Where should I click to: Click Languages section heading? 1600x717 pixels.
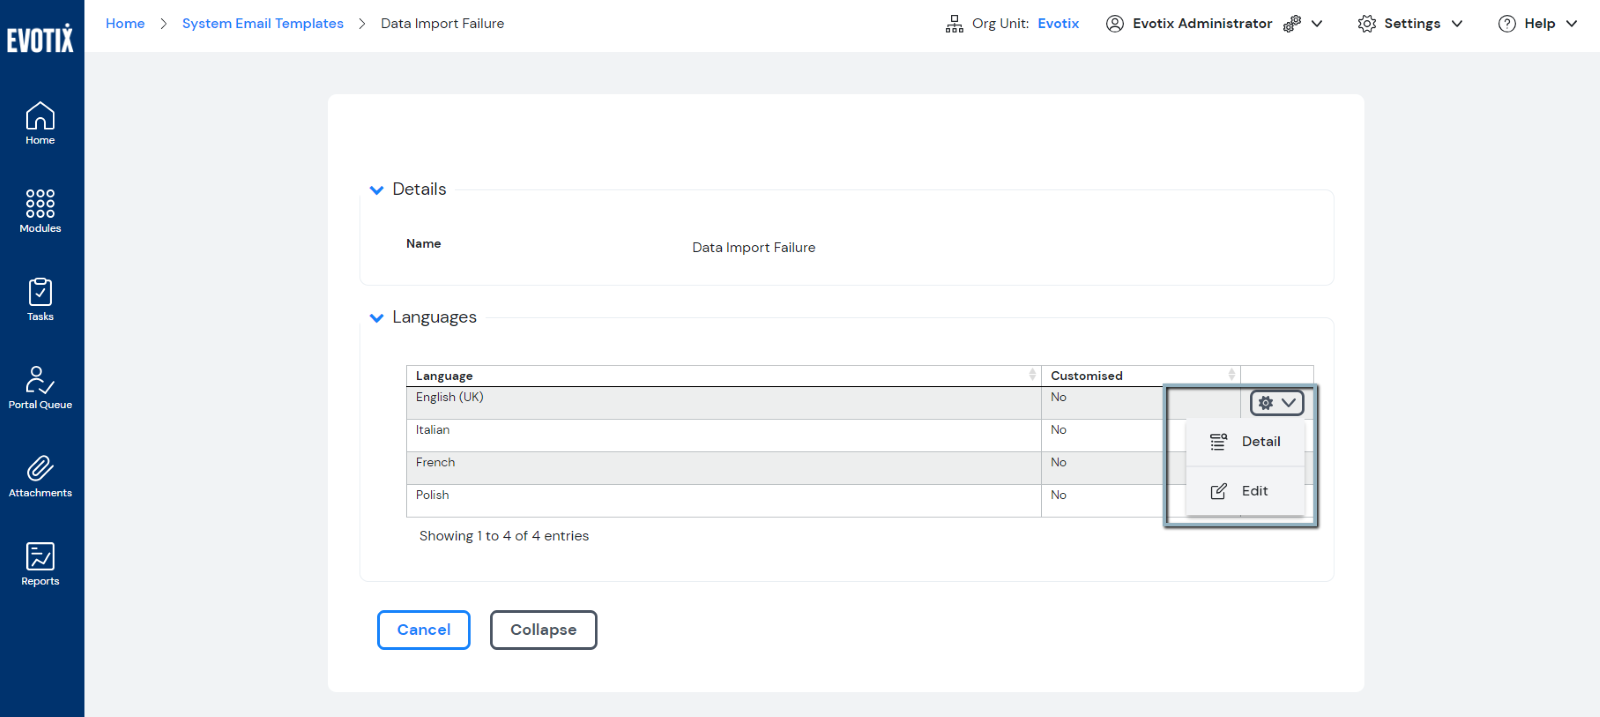[434, 318]
